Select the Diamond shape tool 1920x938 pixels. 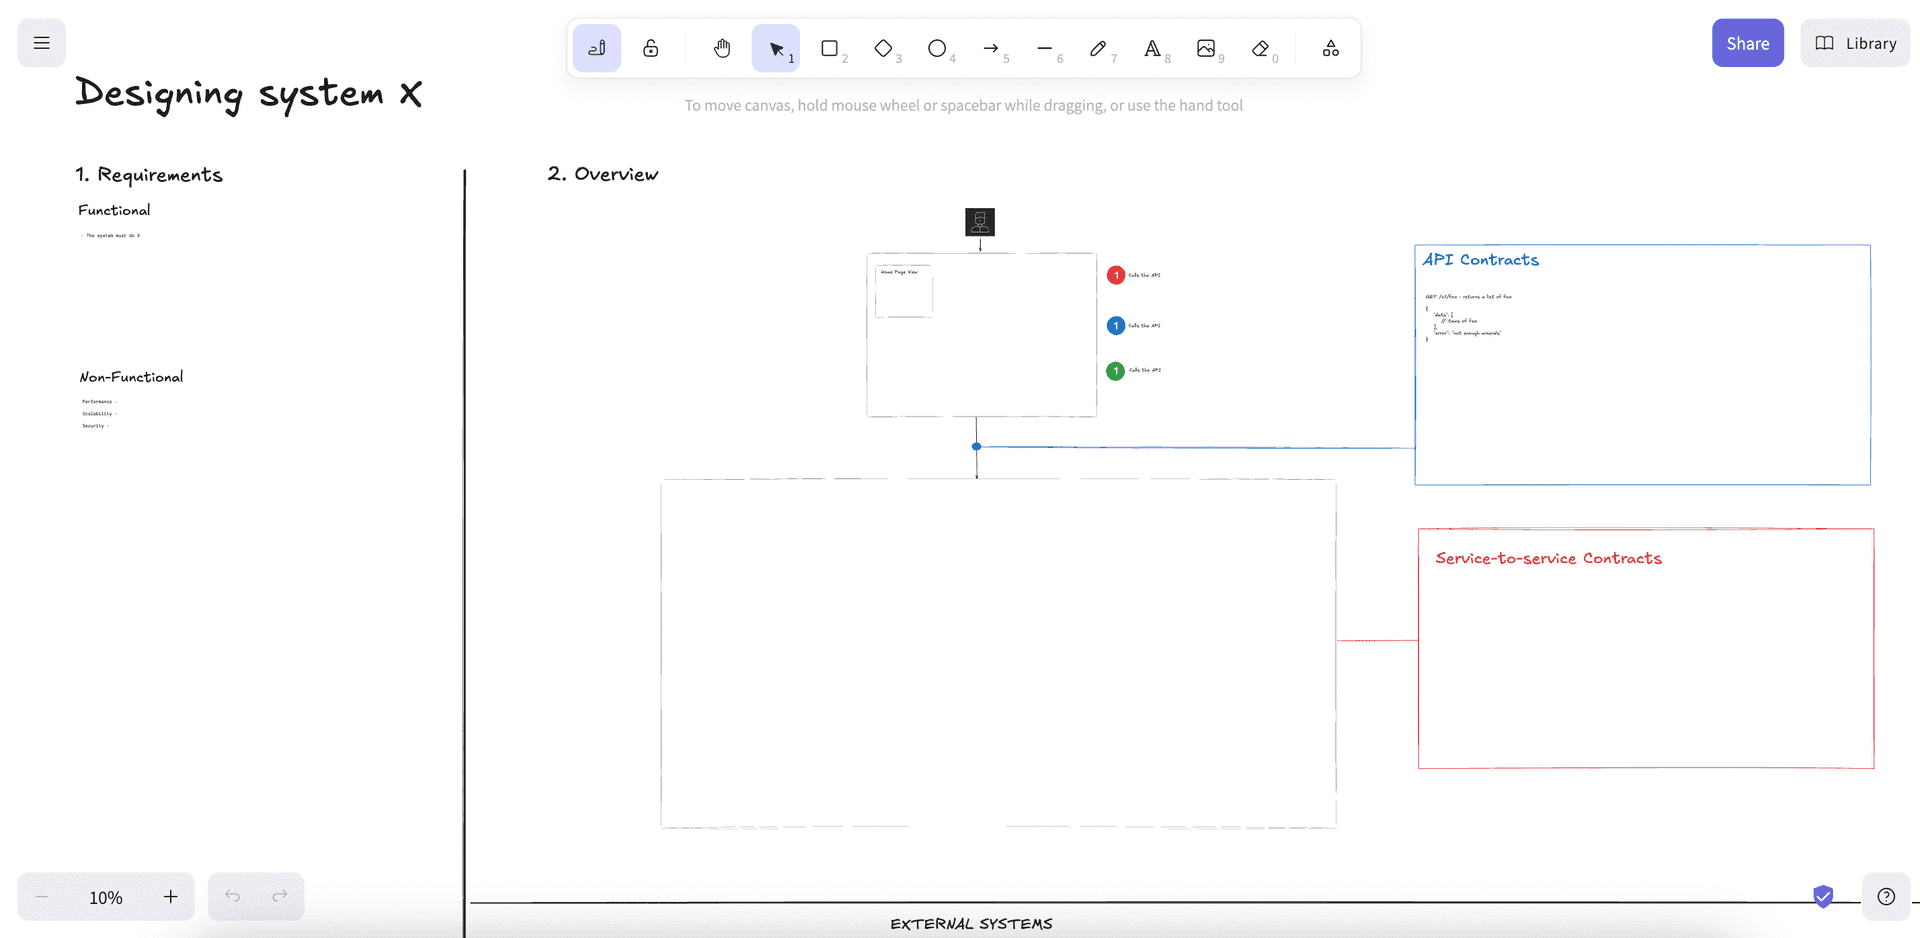[x=884, y=48]
